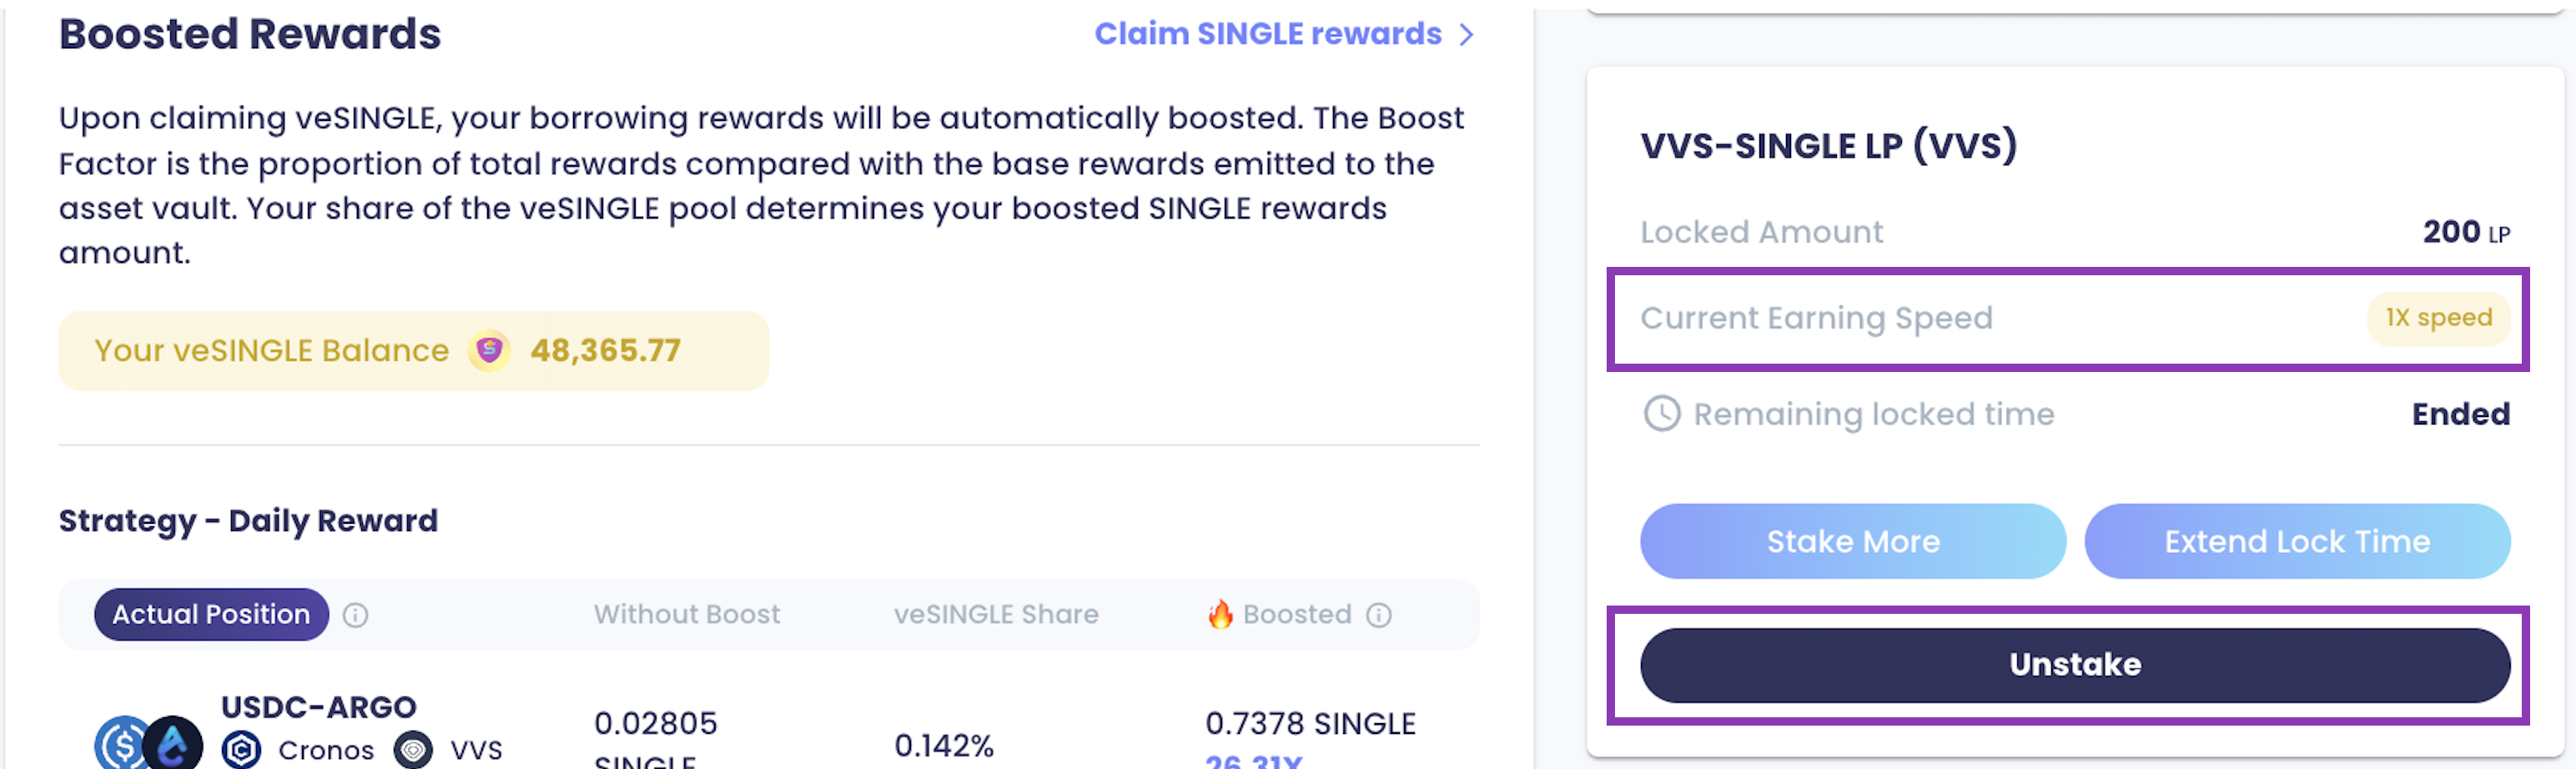Screen dimensions: 2576x769
Task: Click chevron arrow after Claim SINGLE rewards
Action: click(x=1466, y=35)
